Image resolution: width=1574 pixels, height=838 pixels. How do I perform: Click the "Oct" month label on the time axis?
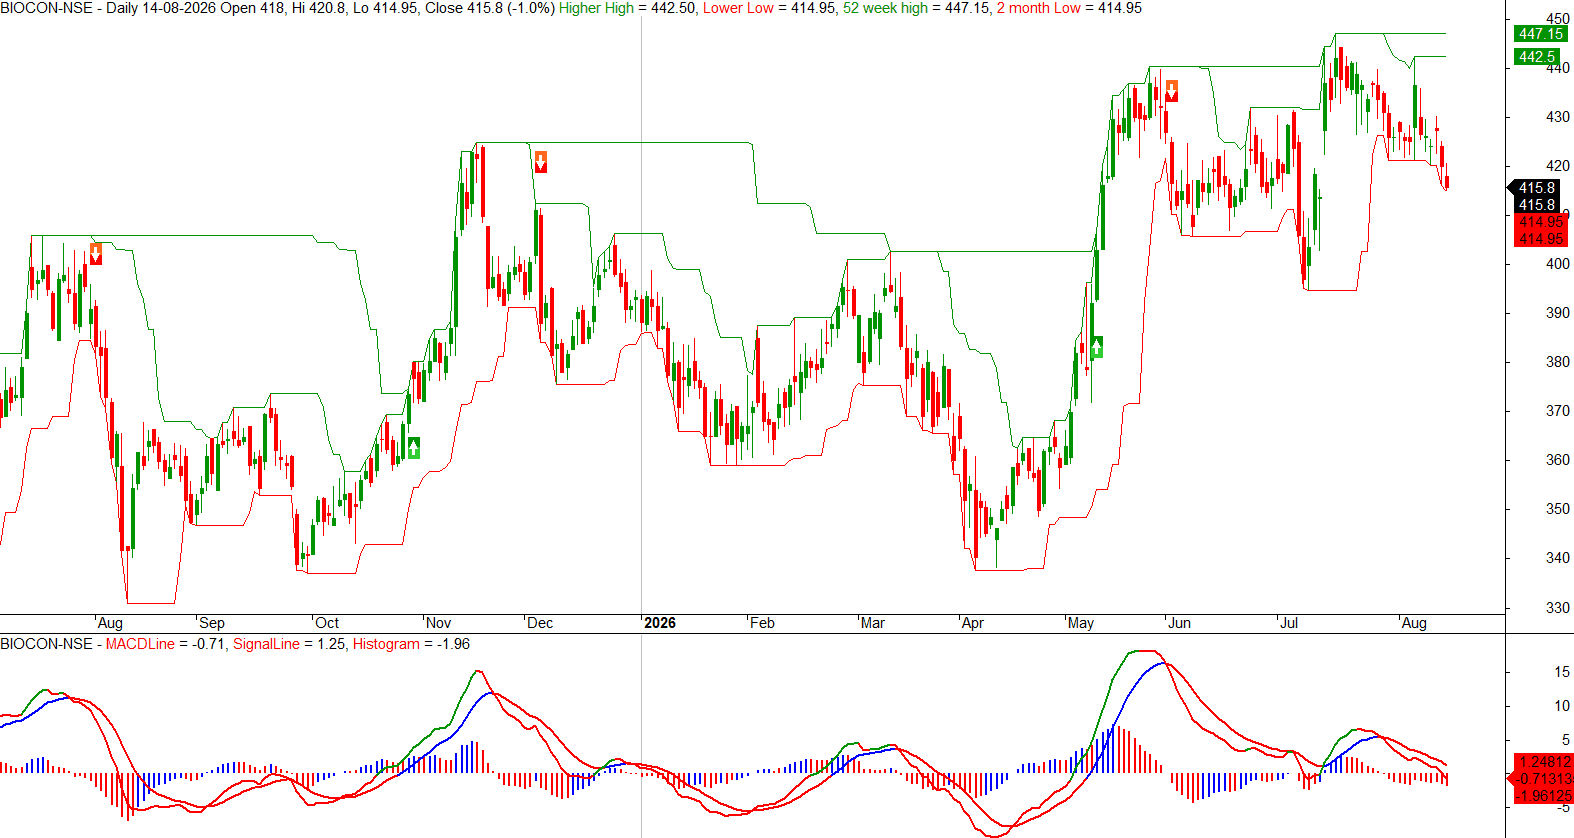point(327,623)
